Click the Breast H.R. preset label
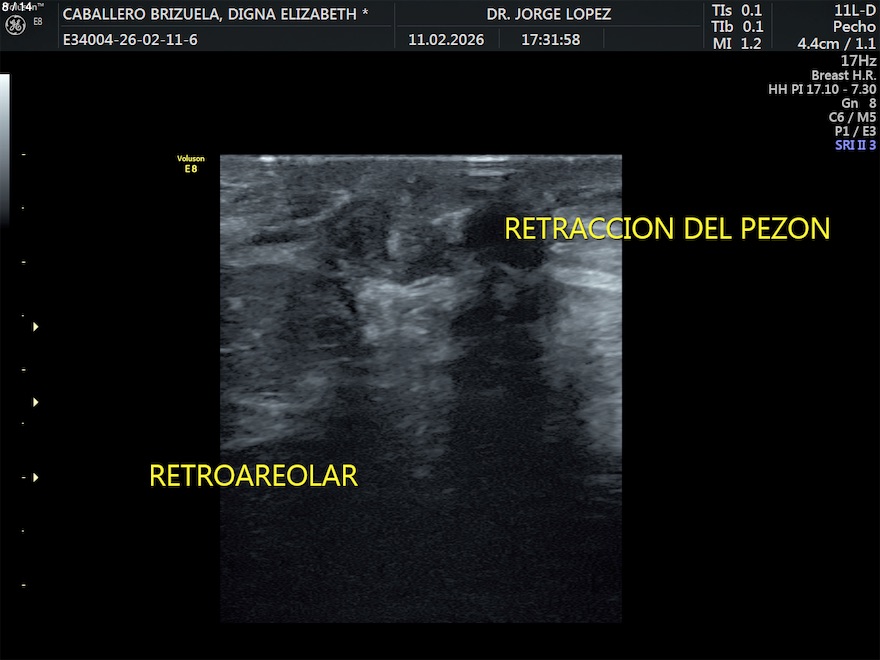Viewport: 880px width, 660px height. pyautogui.click(x=843, y=75)
